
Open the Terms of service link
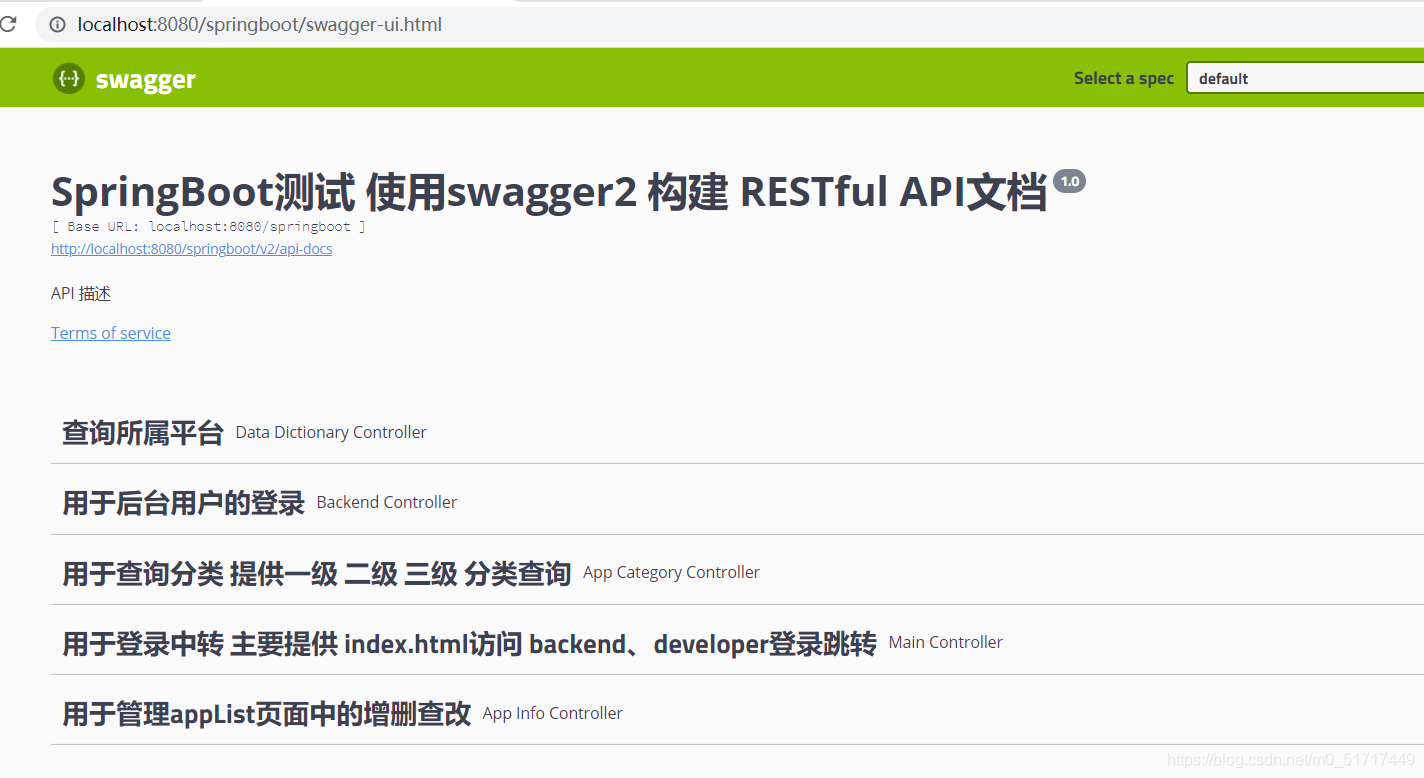pos(111,333)
